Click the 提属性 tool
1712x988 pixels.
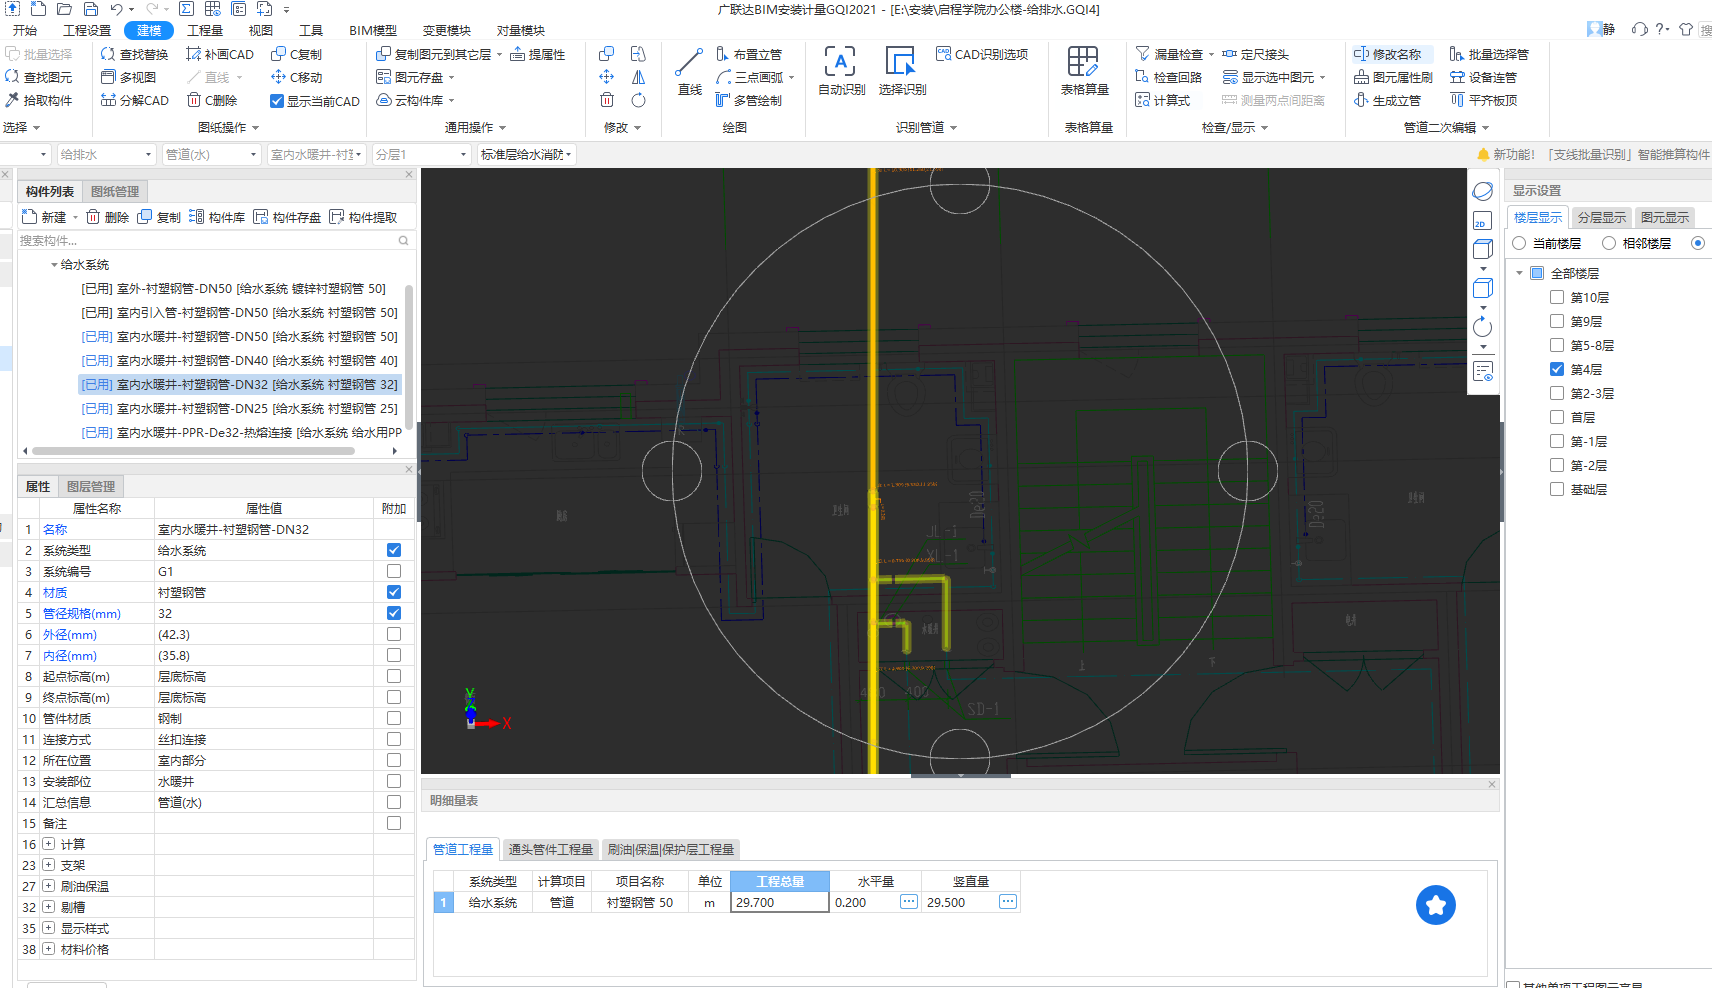(538, 54)
